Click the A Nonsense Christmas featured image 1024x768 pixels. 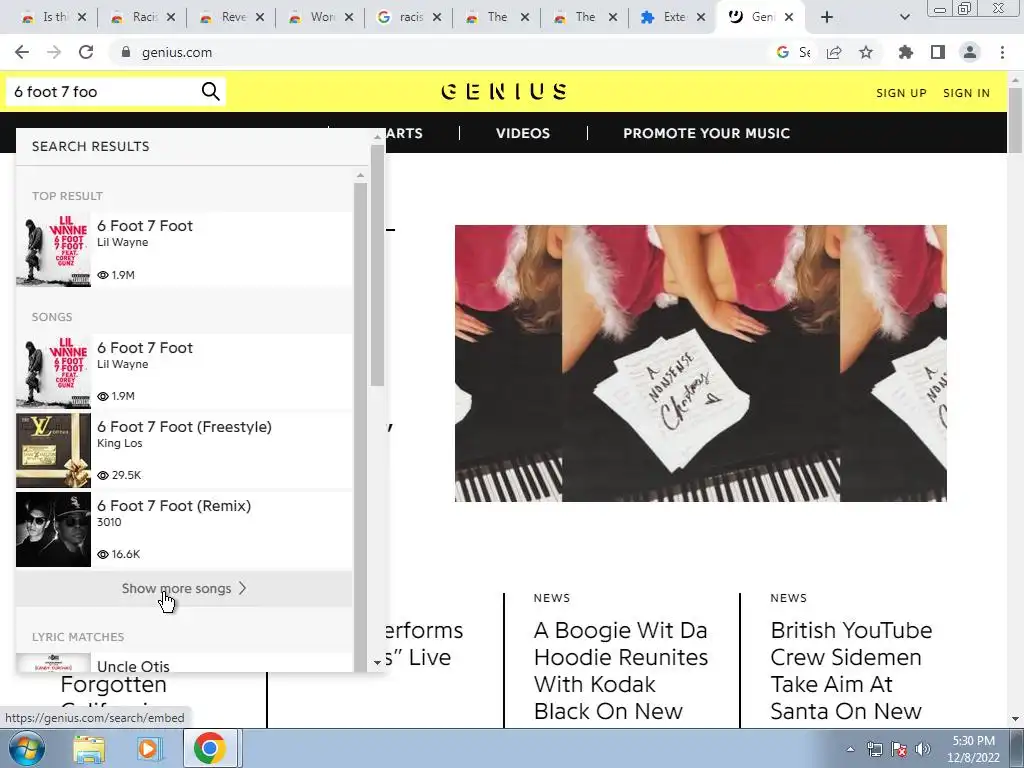pyautogui.click(x=701, y=363)
